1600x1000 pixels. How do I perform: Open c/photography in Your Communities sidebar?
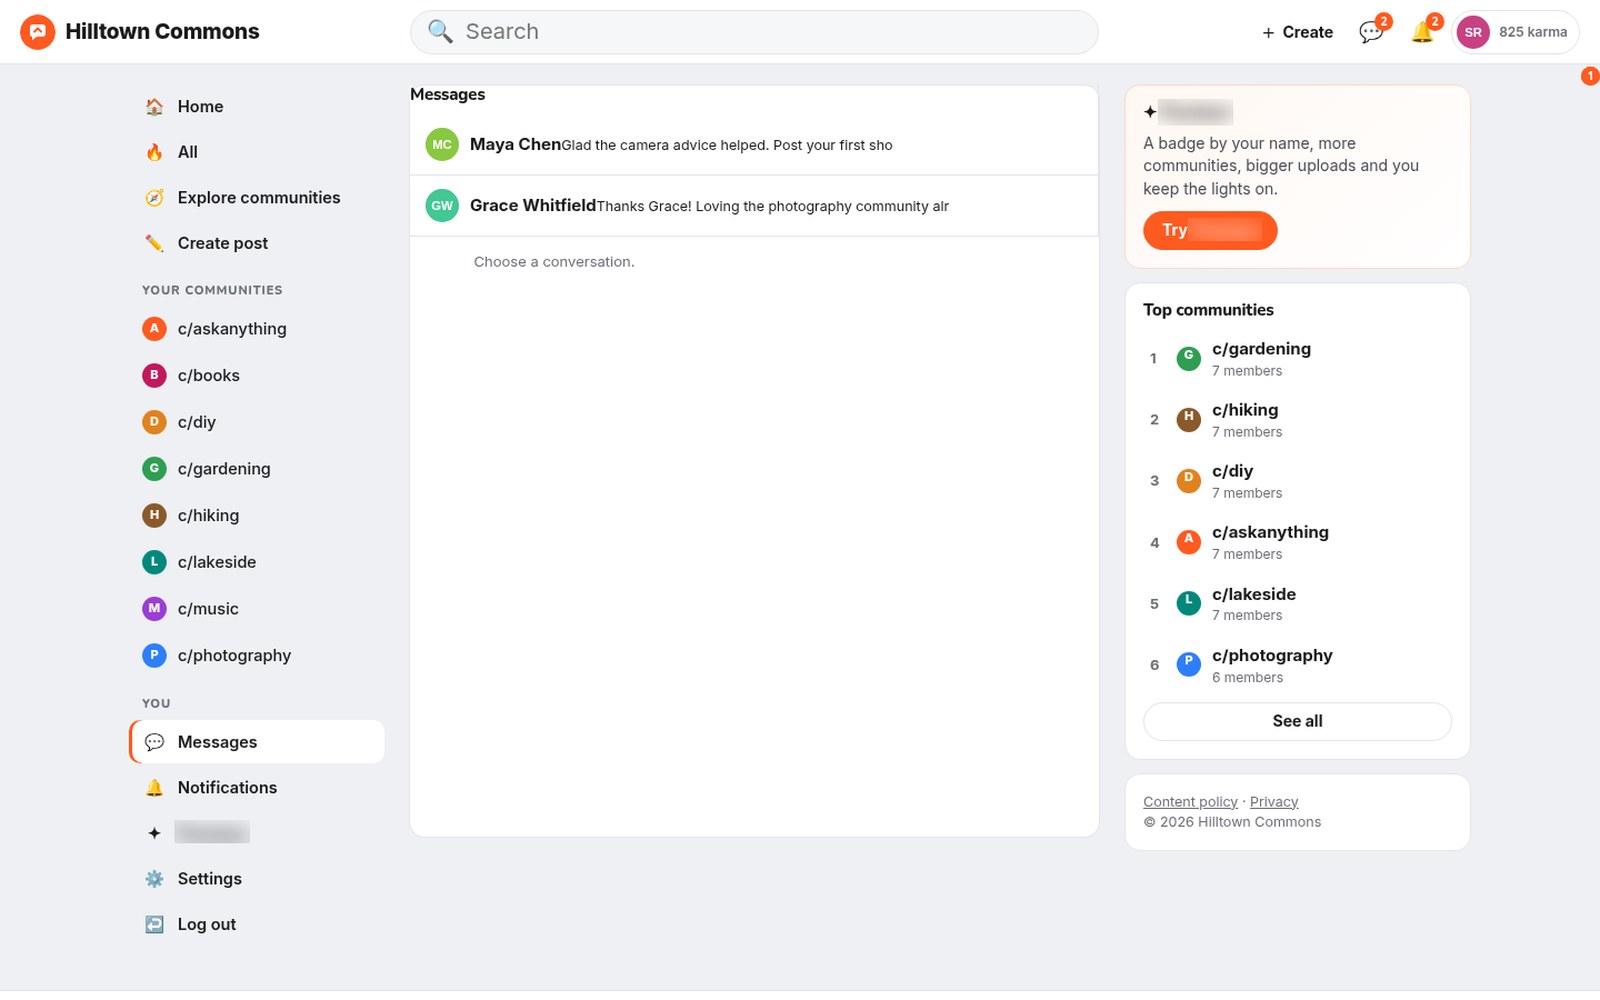point(257,655)
